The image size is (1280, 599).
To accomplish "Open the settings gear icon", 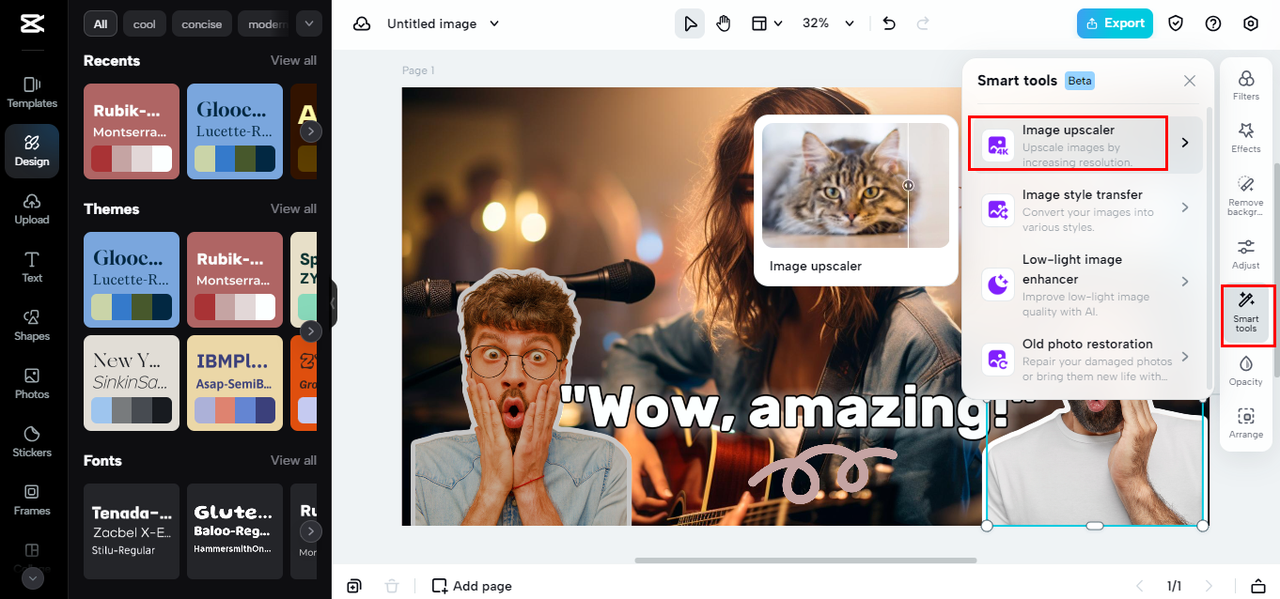I will [1250, 24].
